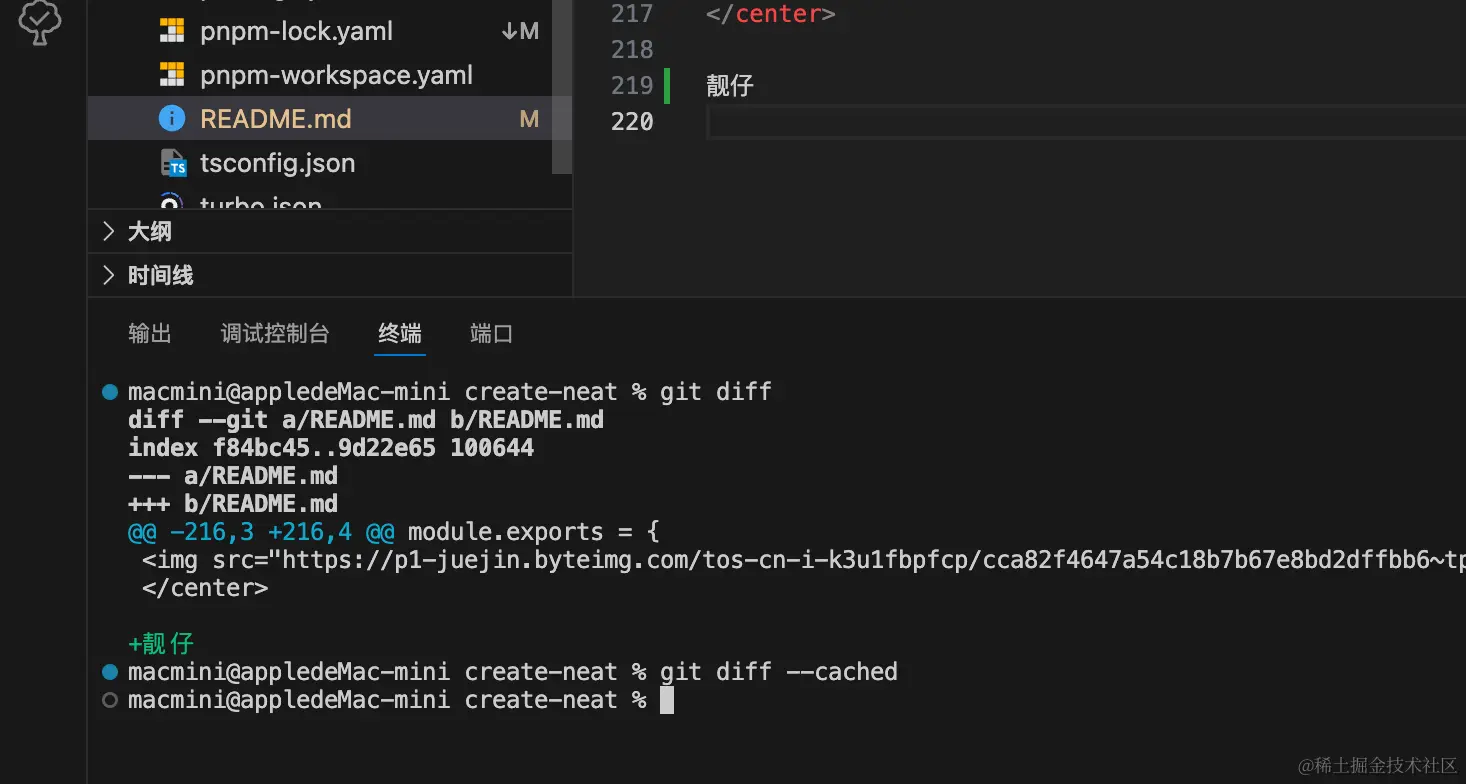
Task: Click 'diff --git a/README.md b/README.md' line
Action: point(366,419)
